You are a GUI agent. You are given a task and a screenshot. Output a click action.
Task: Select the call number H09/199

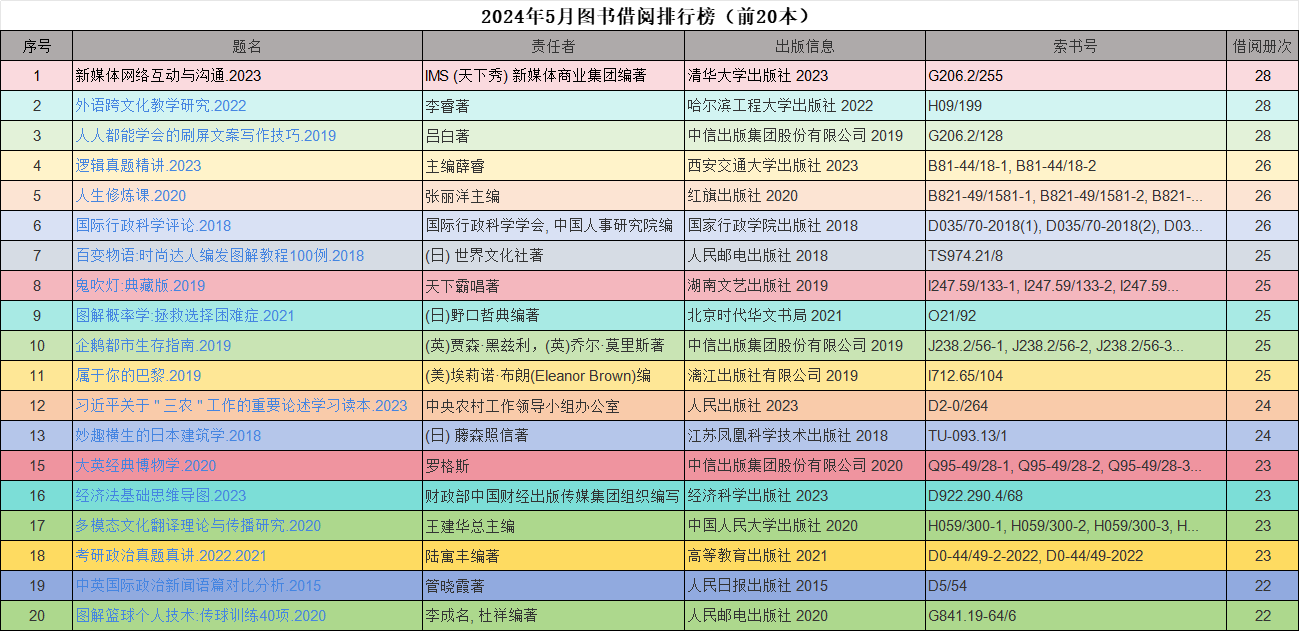coord(955,106)
